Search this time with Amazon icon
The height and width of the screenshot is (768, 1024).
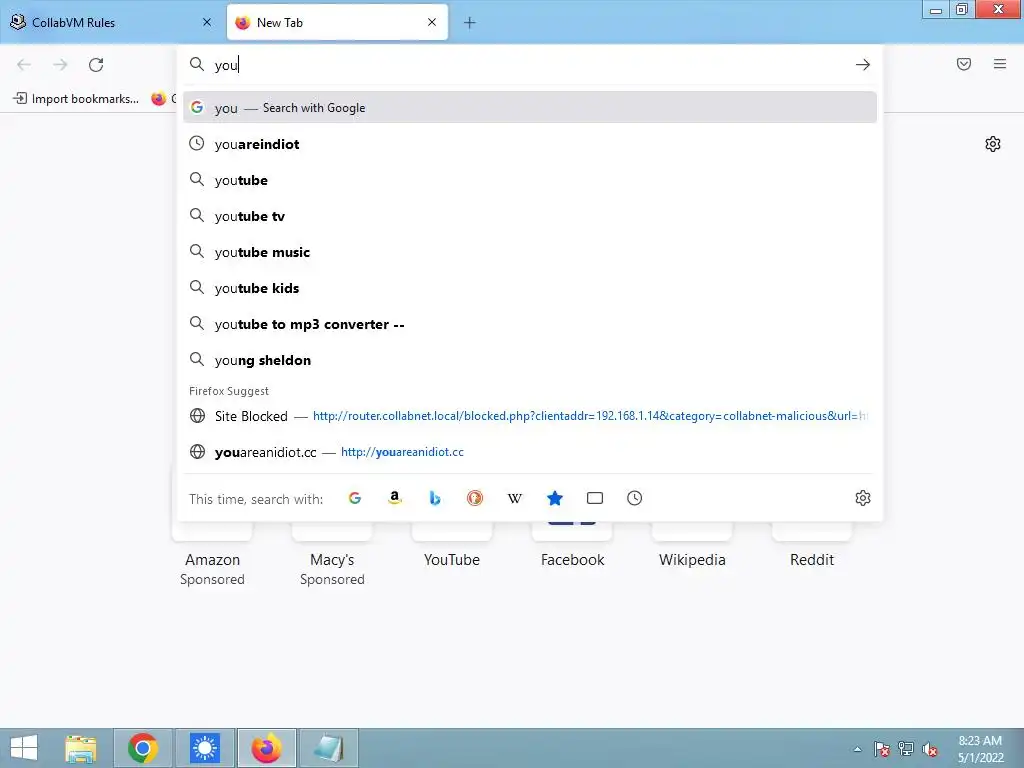(x=394, y=498)
